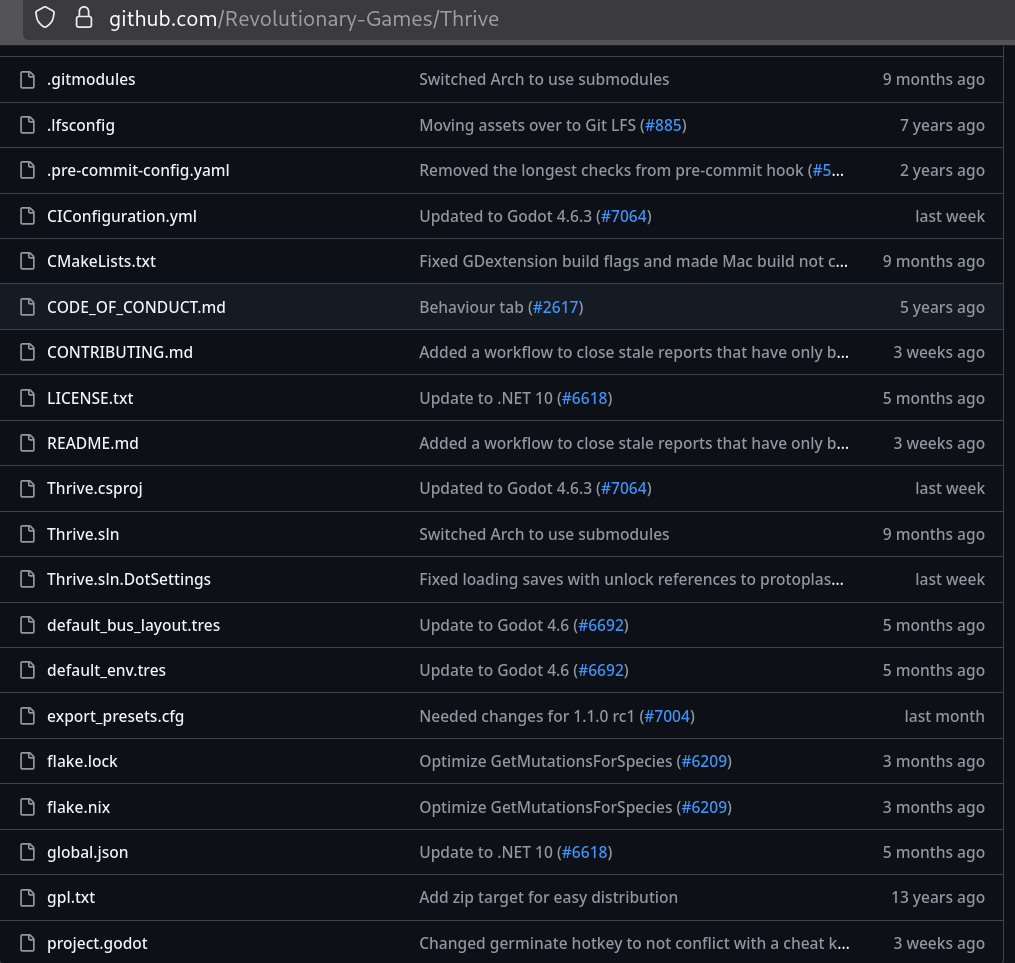Screen dimensions: 1015x963
Task: Open #6618 link in LICENSE.txt row
Action: pos(585,398)
